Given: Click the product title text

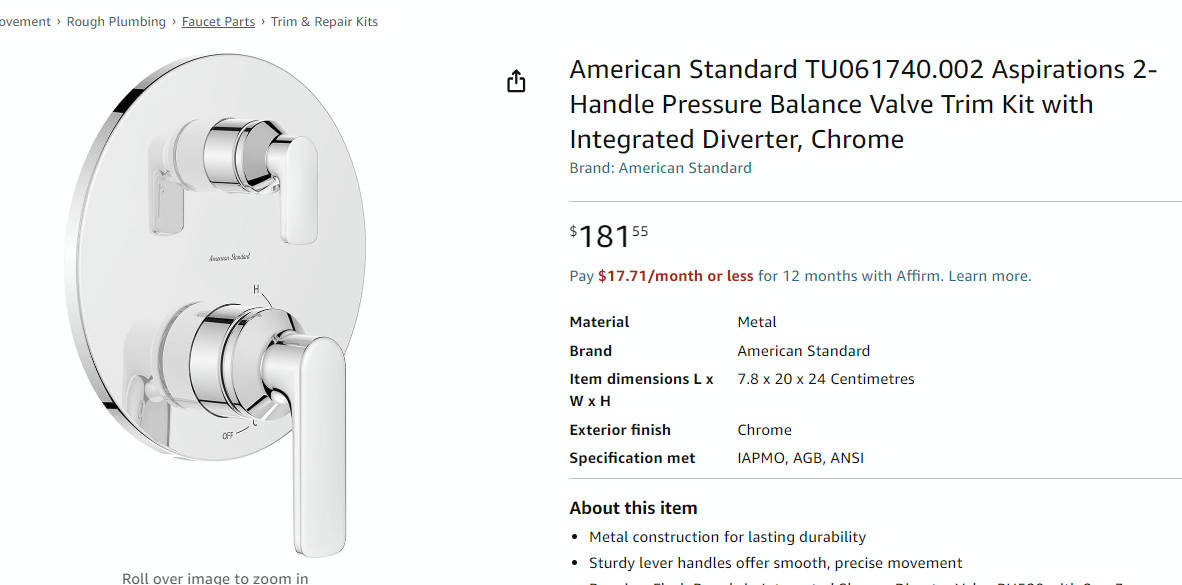Looking at the screenshot, I should coord(863,104).
